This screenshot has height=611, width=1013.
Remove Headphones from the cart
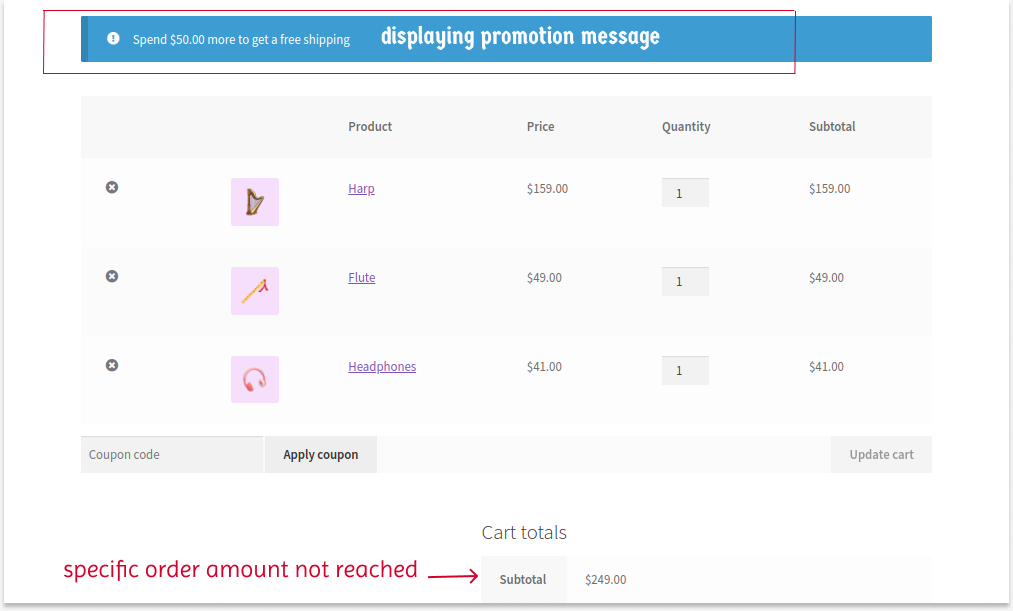112,366
